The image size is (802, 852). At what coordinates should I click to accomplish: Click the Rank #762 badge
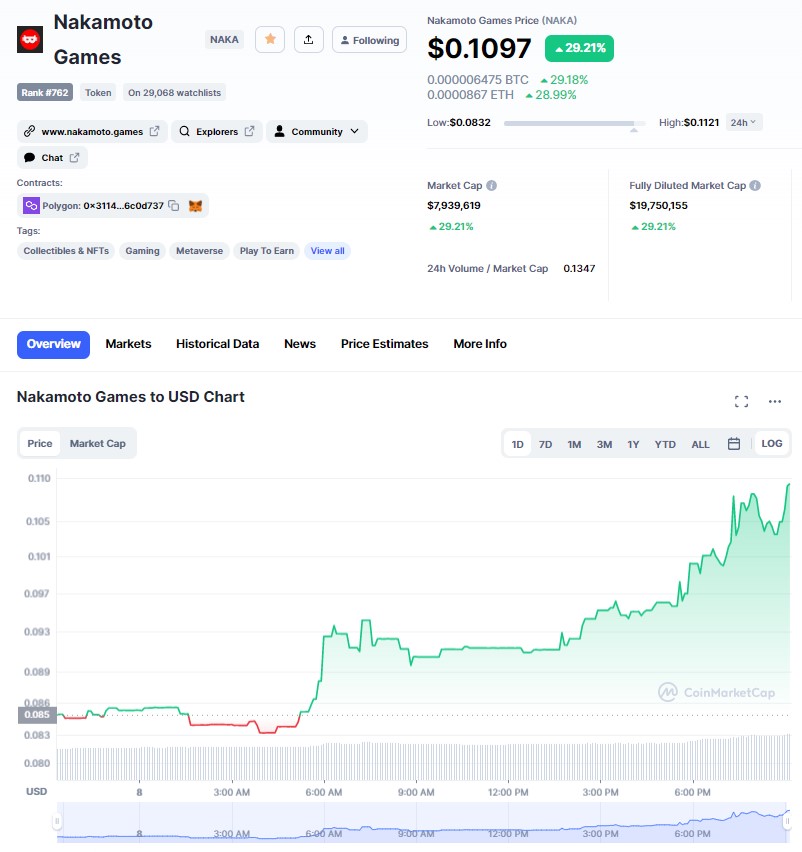tap(45, 92)
